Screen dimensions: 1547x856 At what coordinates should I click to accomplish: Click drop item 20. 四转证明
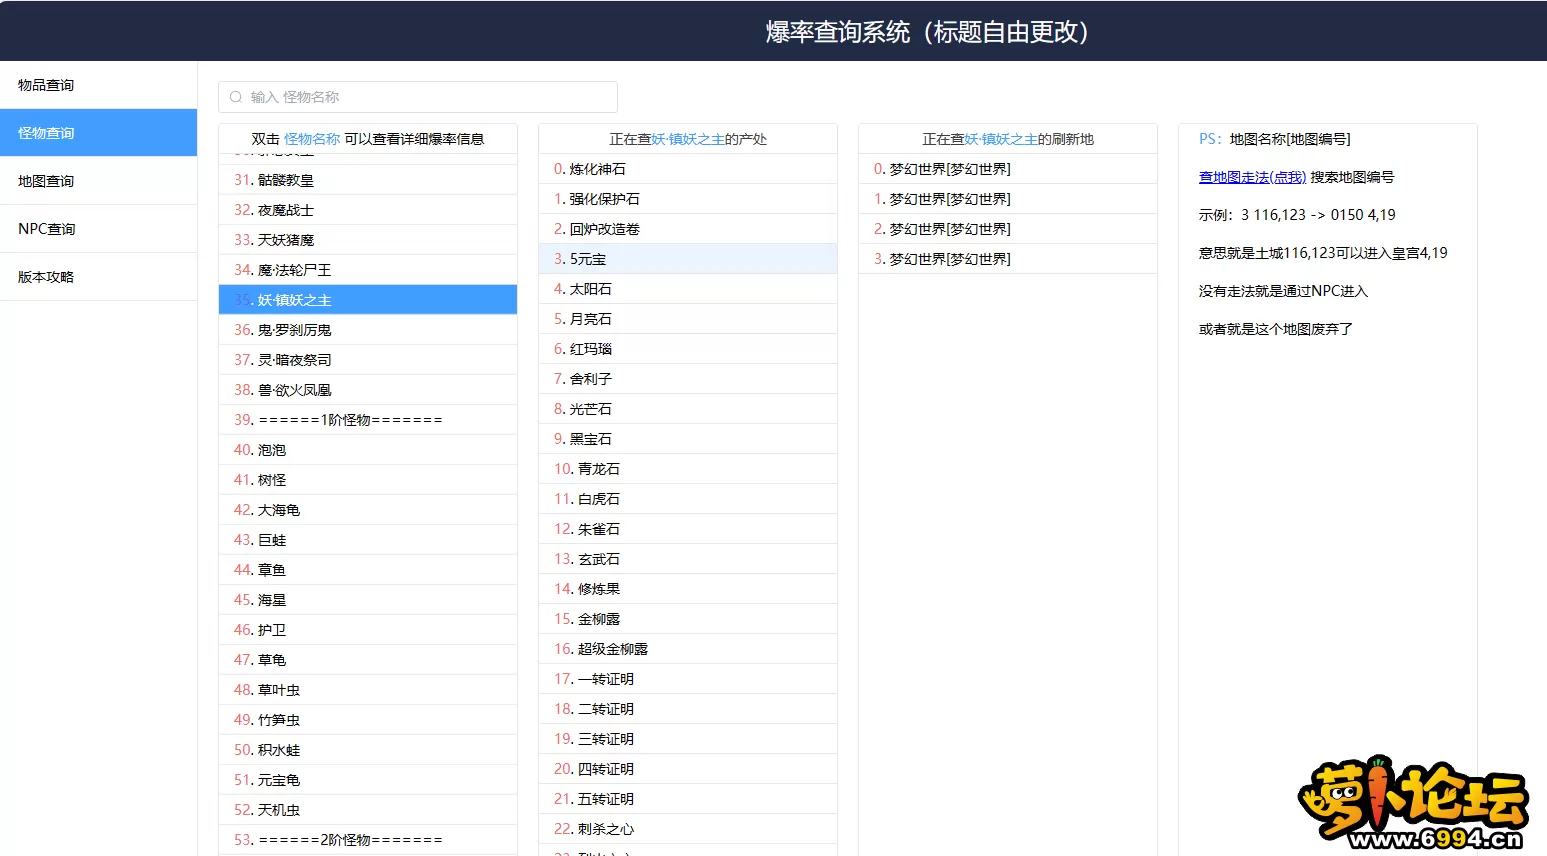(688, 769)
